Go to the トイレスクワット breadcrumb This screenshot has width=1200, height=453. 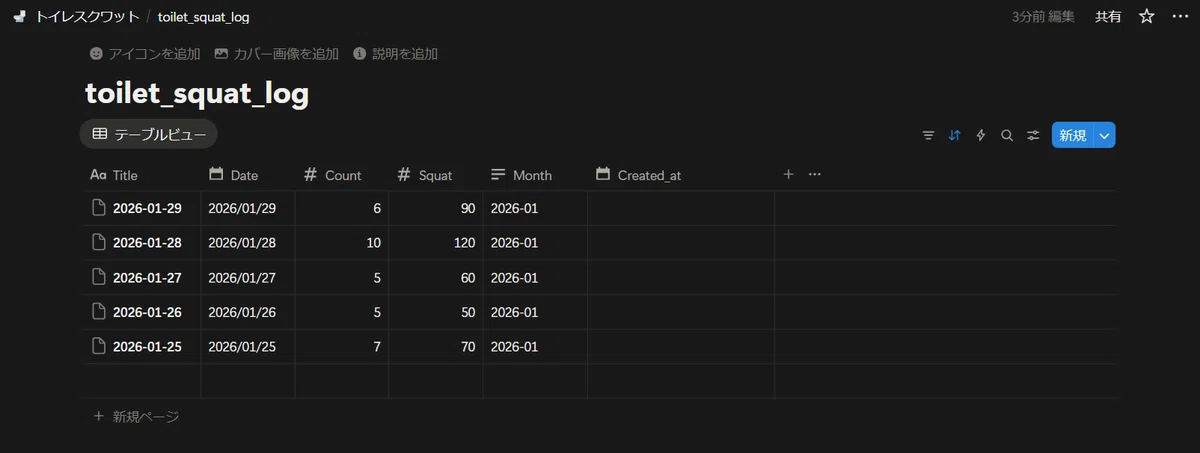pos(77,17)
